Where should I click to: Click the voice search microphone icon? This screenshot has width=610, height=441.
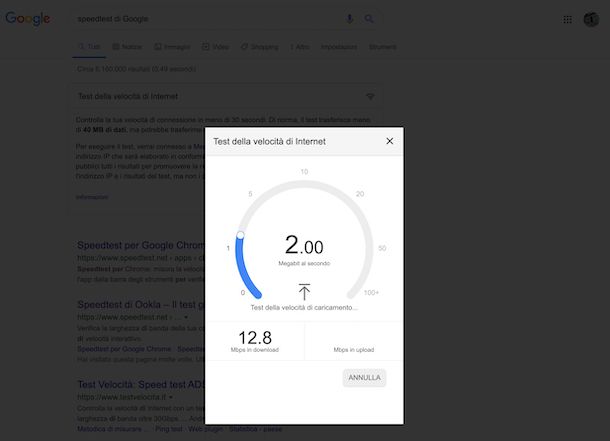349,18
